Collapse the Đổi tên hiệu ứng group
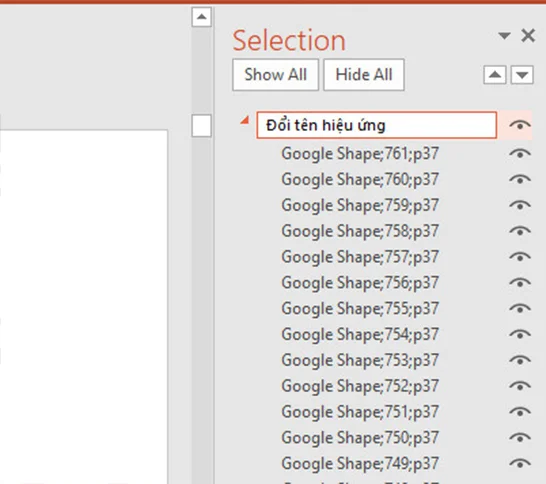546x484 pixels. click(x=245, y=120)
